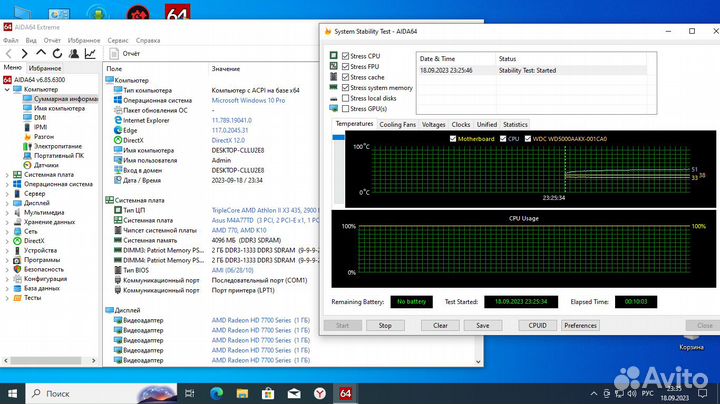Open CPUID panel button
Viewport: 720px width, 404px height.
(x=538, y=325)
